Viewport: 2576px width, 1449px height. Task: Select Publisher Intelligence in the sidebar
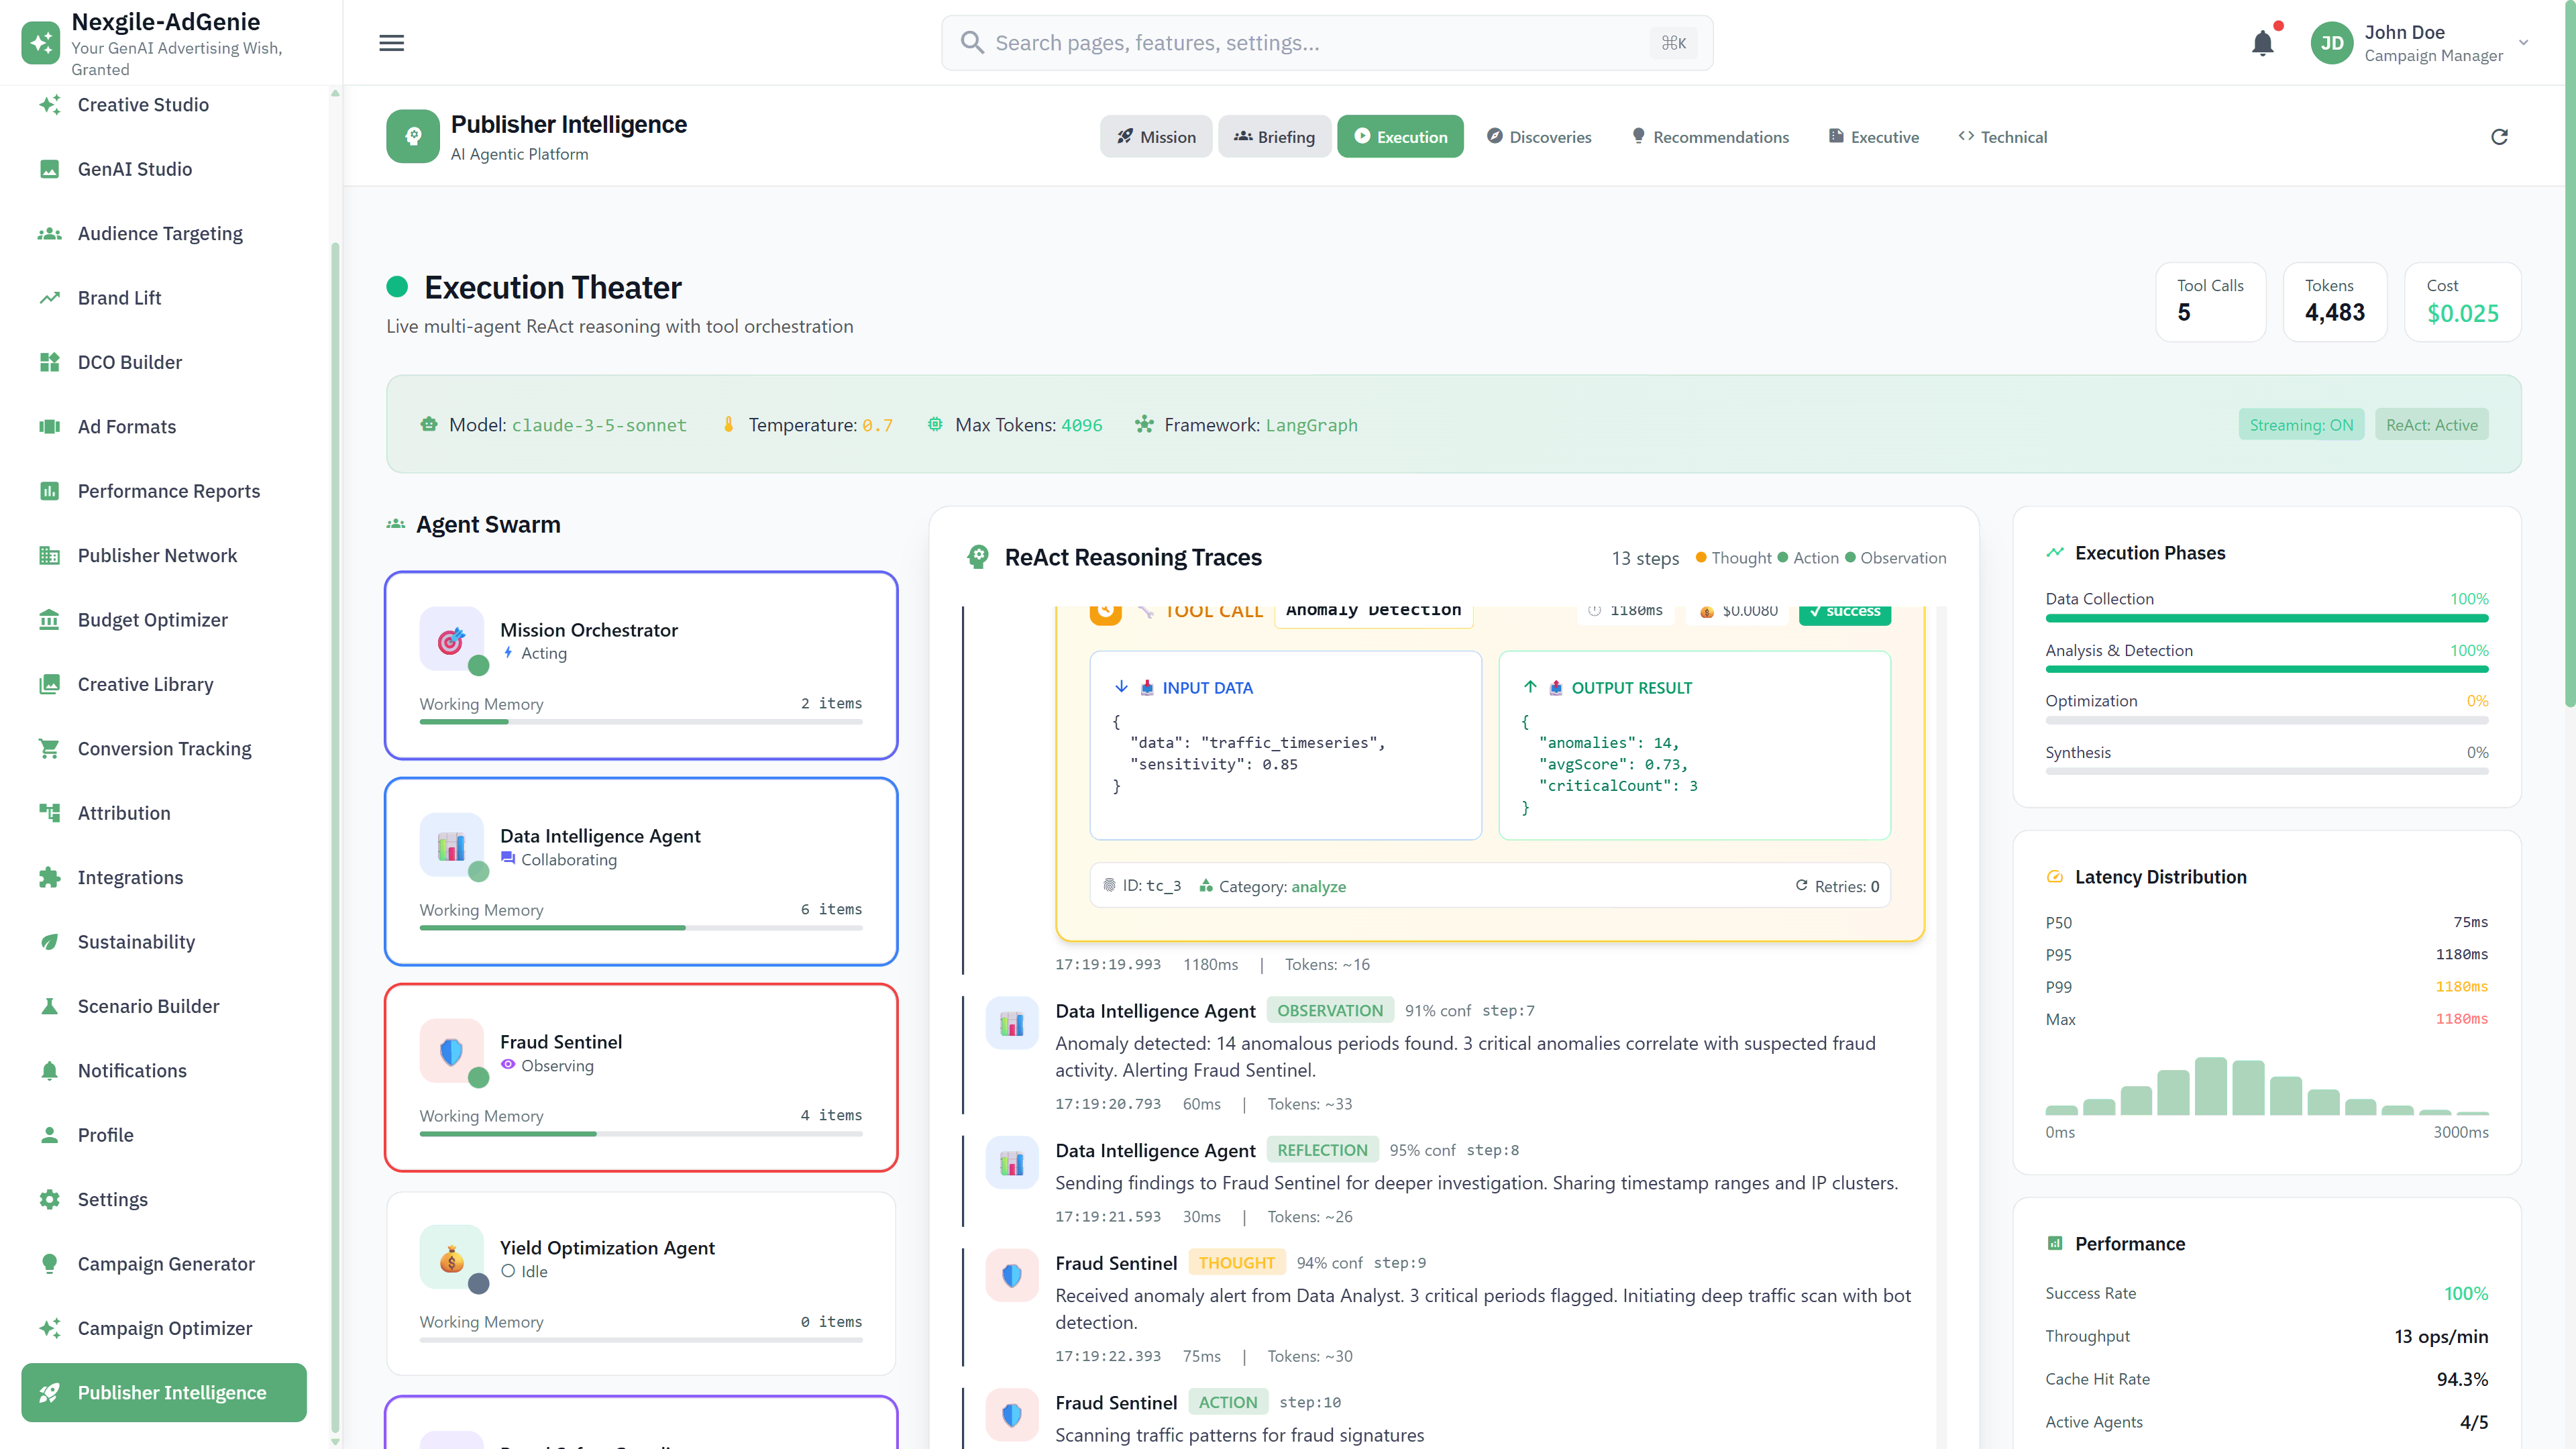(x=163, y=1392)
